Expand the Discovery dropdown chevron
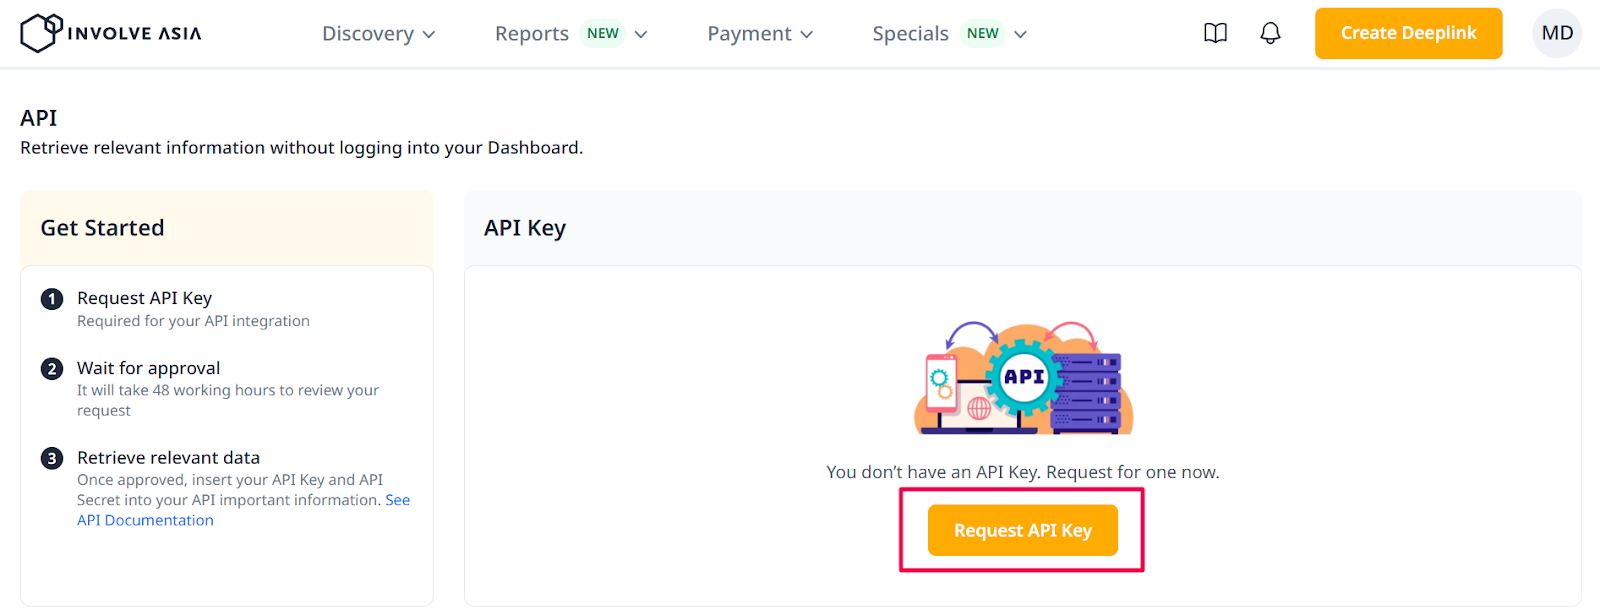1600x610 pixels. coord(429,34)
